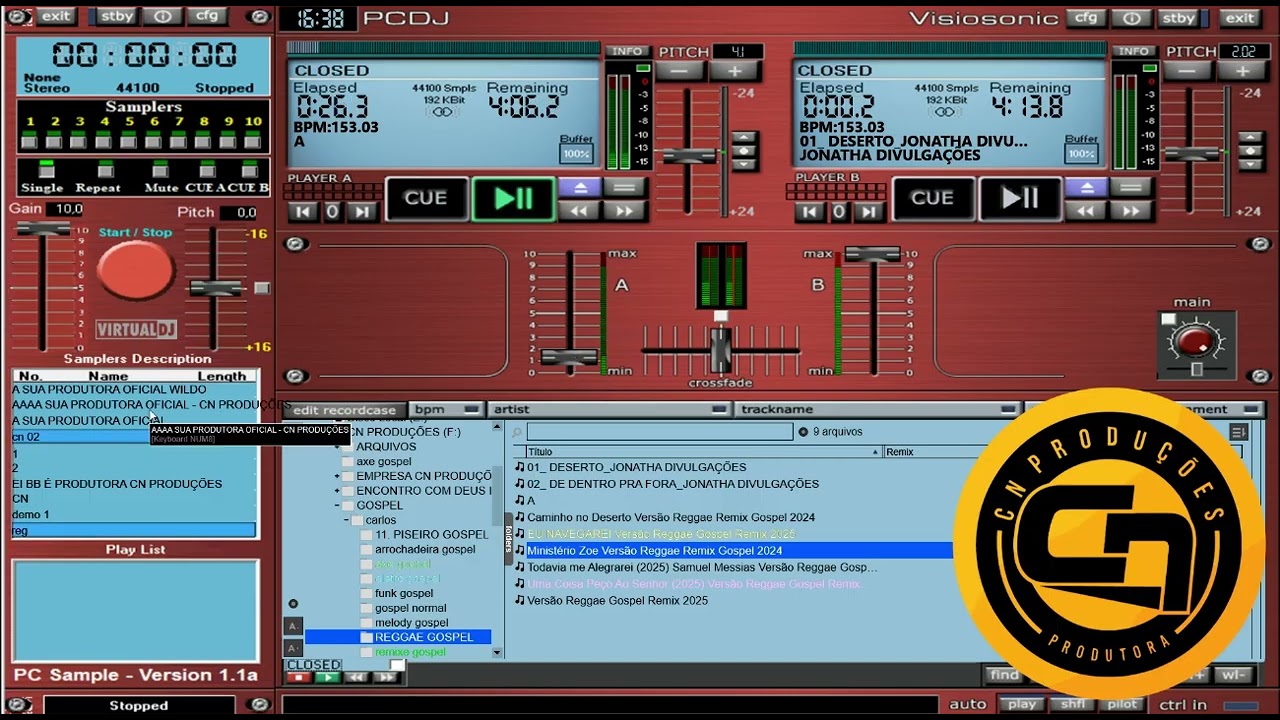Open the info icon in PC Sample panel
The width and height of the screenshot is (1280, 720).
point(161,16)
